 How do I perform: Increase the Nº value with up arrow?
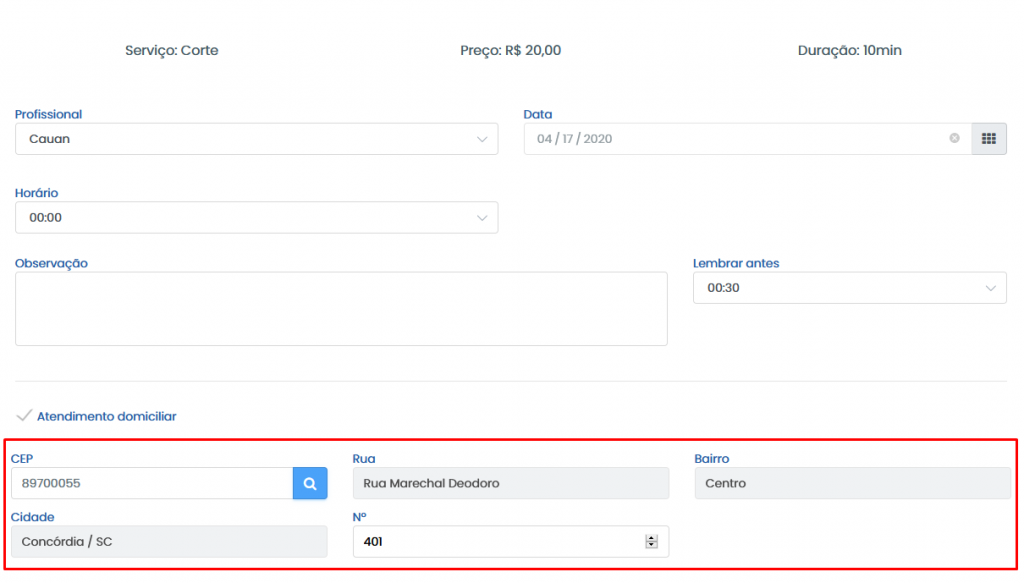(651, 538)
